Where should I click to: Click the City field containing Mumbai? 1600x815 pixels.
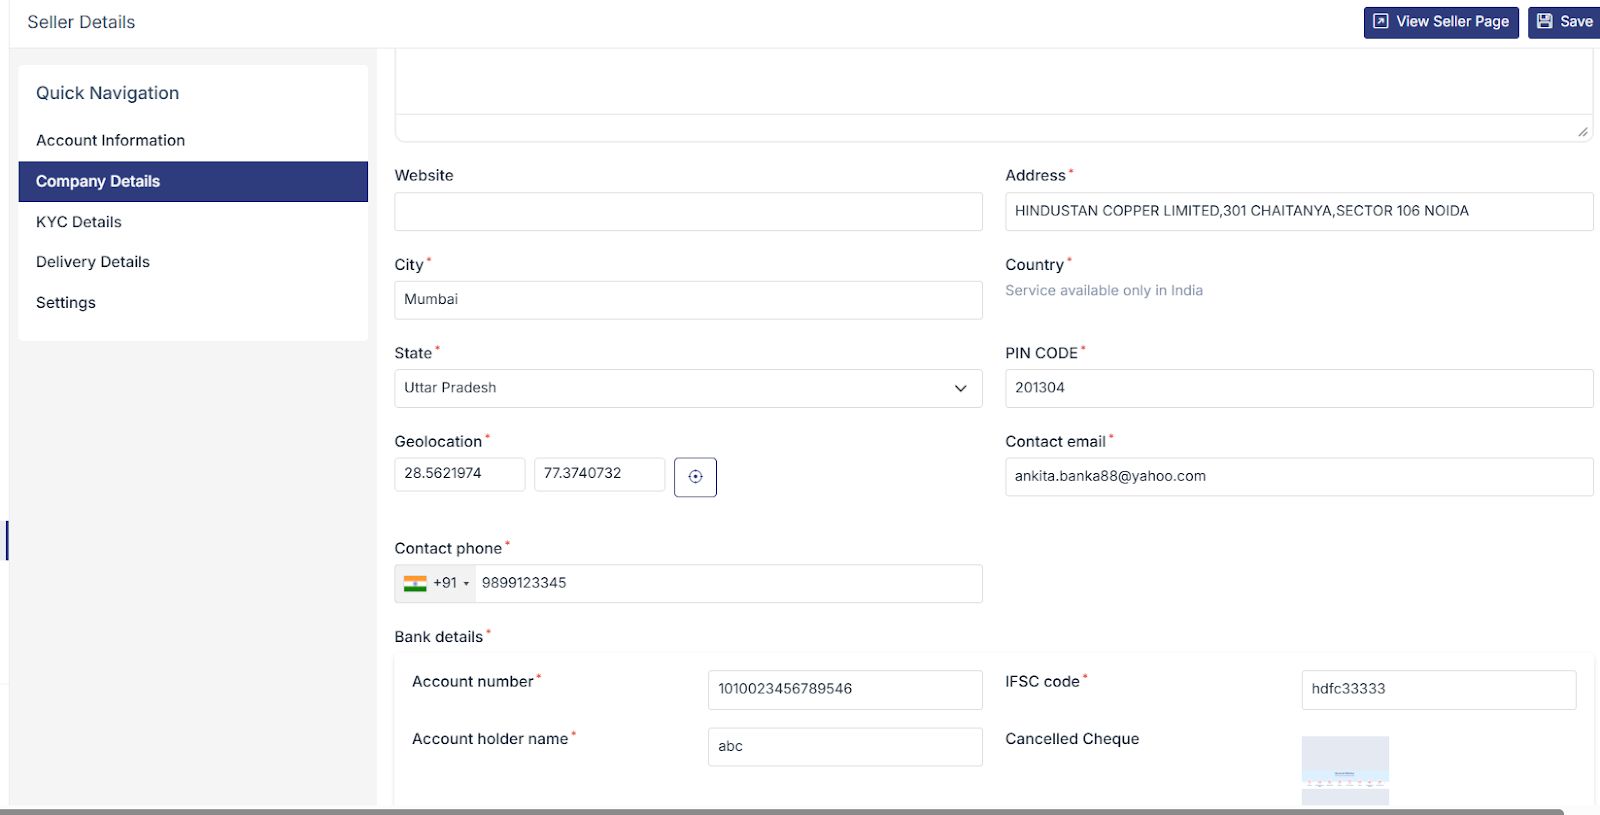(x=688, y=300)
